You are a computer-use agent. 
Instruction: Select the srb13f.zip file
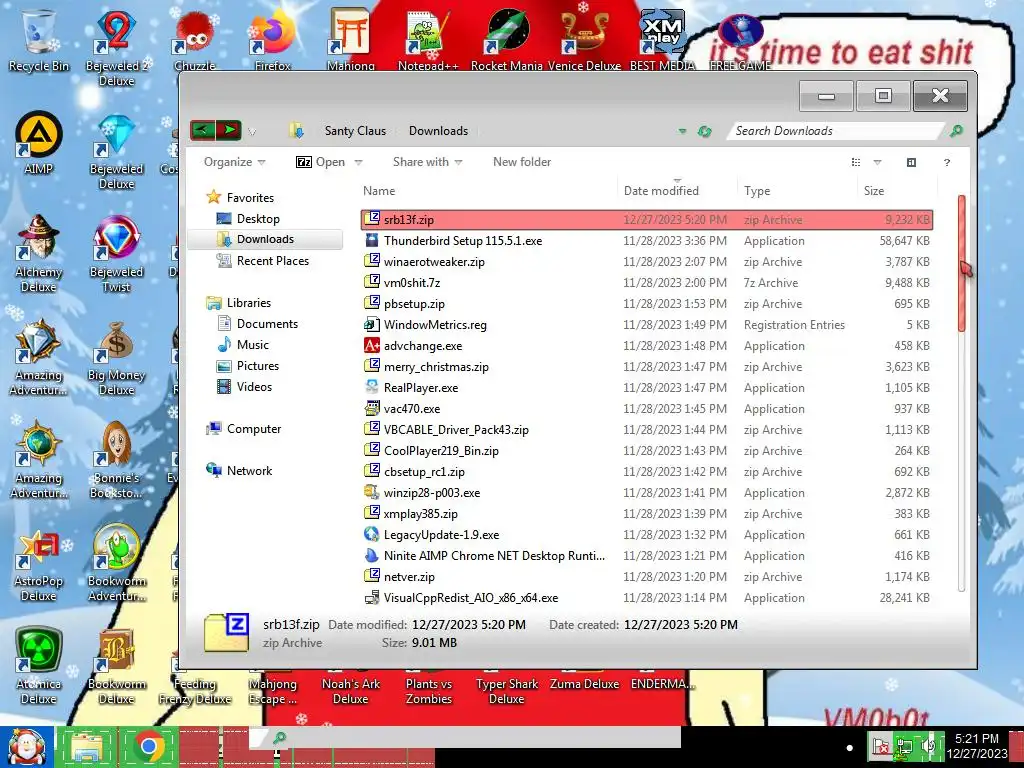(647, 220)
